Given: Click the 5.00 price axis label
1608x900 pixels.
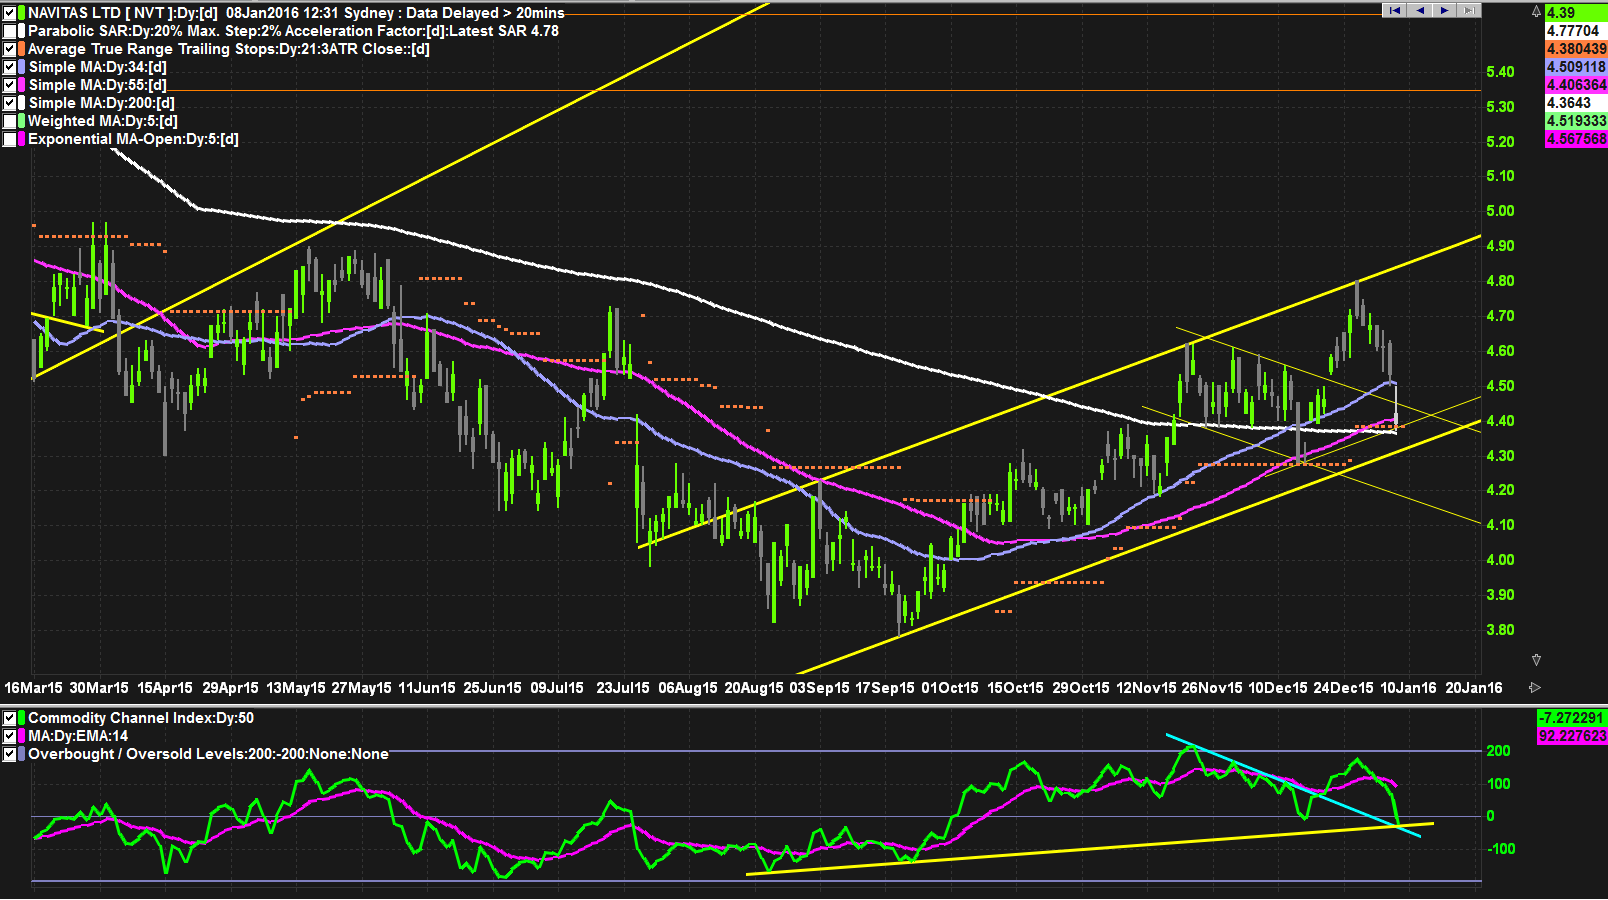Looking at the screenshot, I should (x=1500, y=211).
